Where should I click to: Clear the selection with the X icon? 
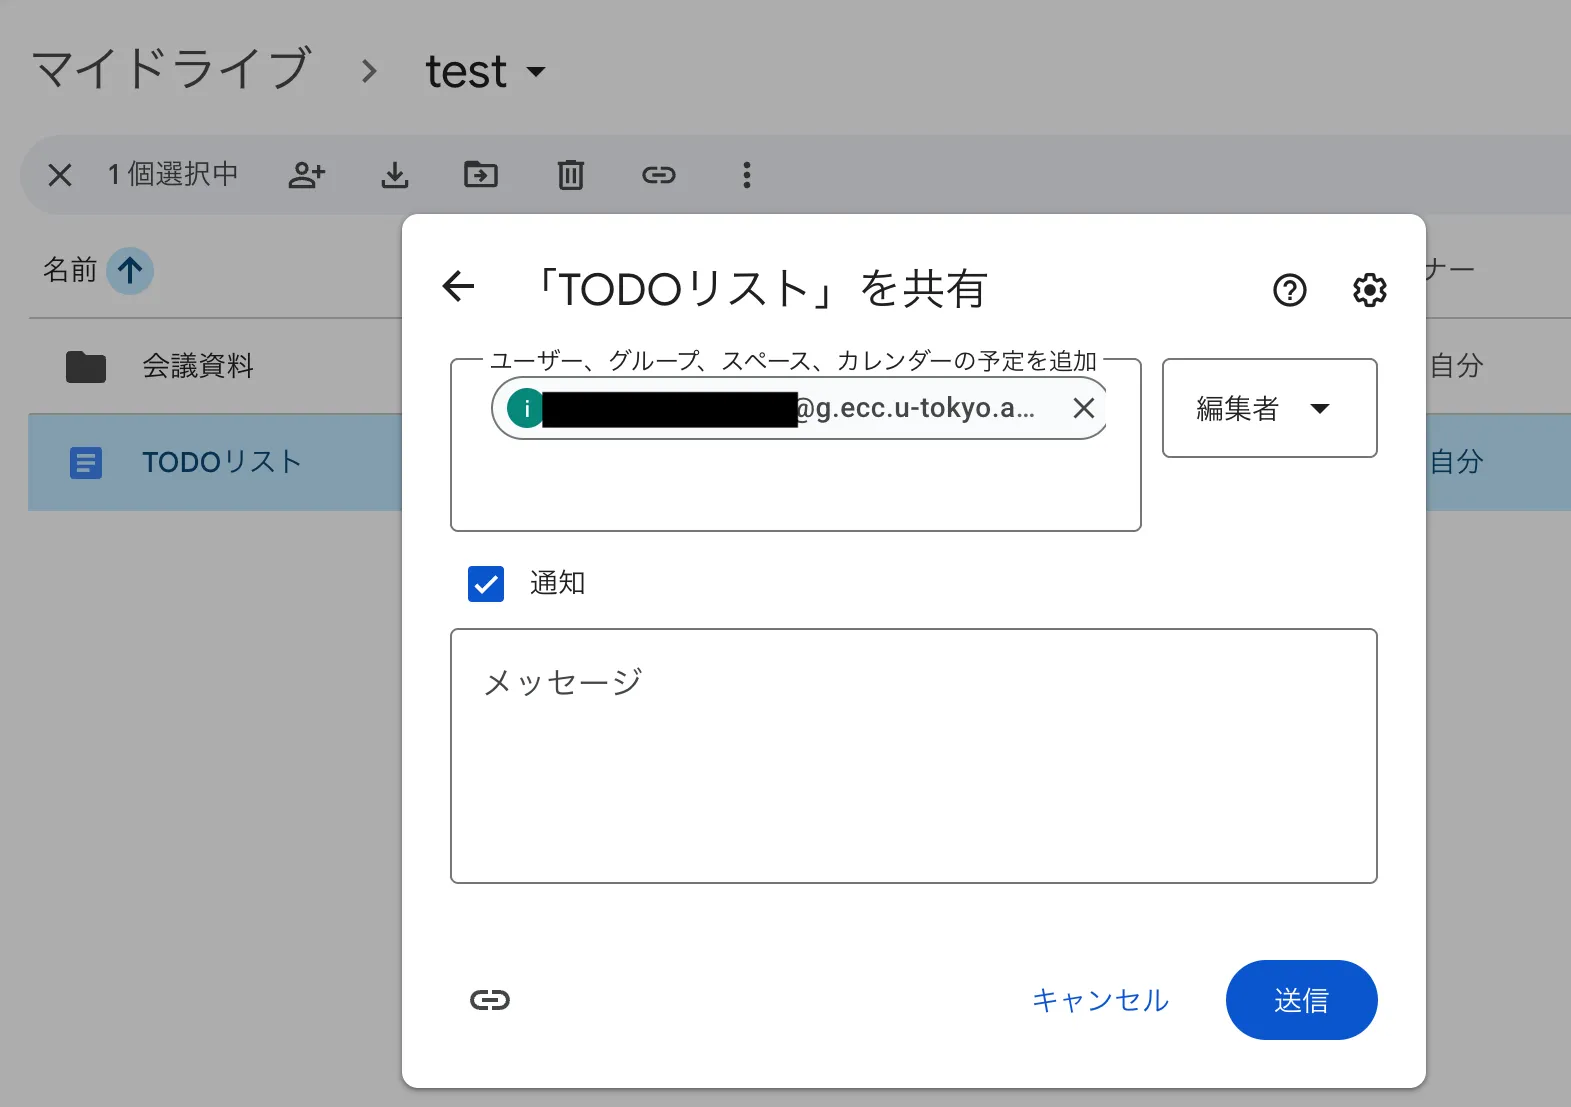pos(60,175)
